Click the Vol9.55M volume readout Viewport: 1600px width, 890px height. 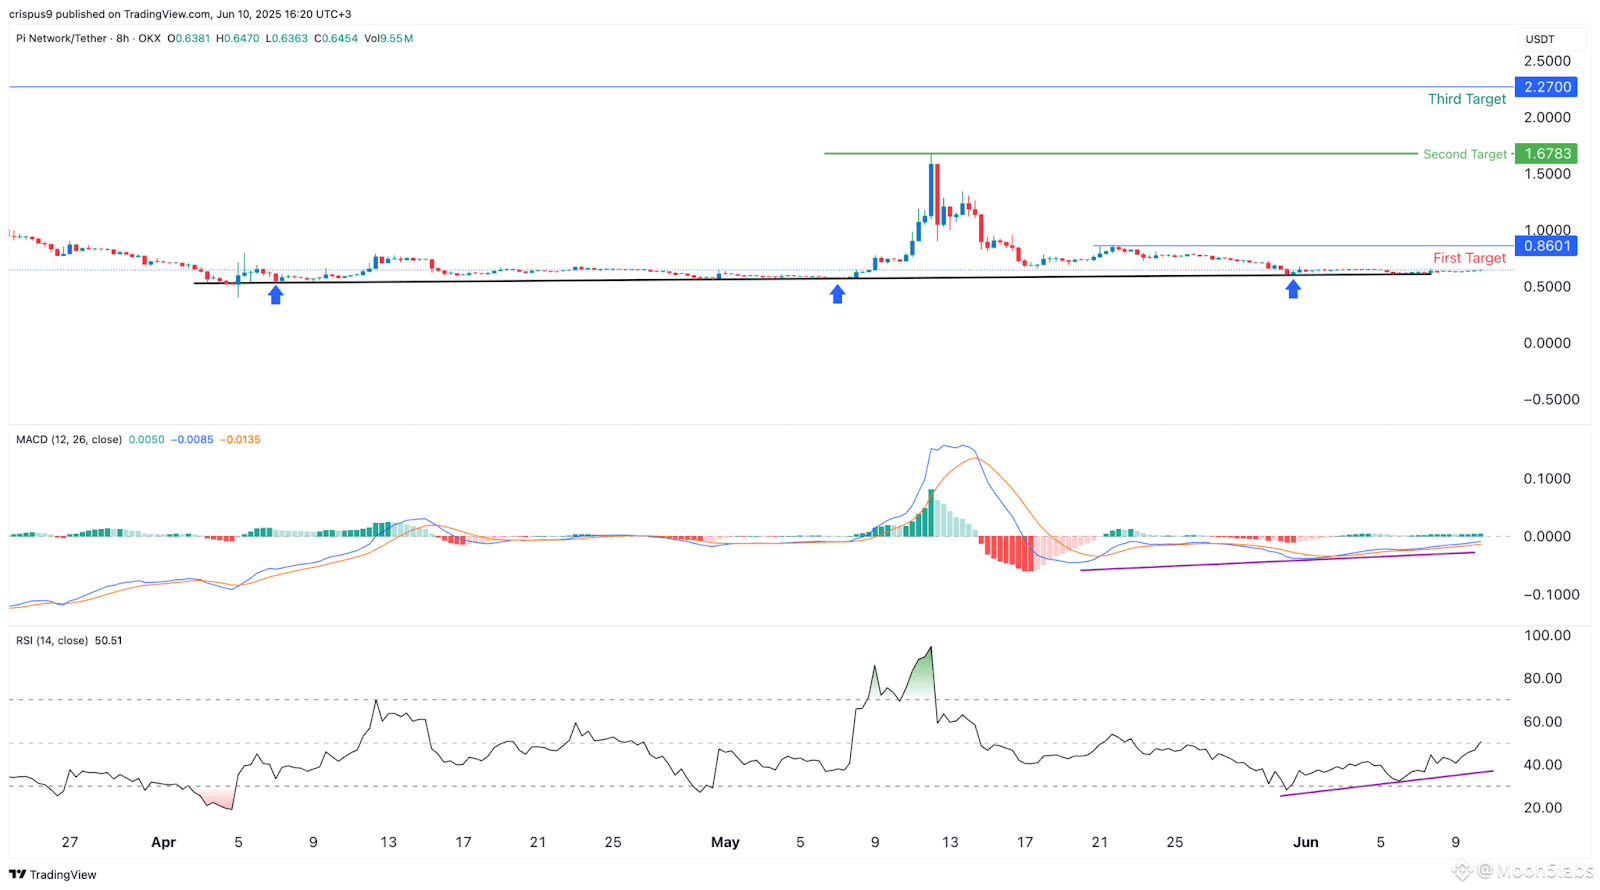[388, 38]
